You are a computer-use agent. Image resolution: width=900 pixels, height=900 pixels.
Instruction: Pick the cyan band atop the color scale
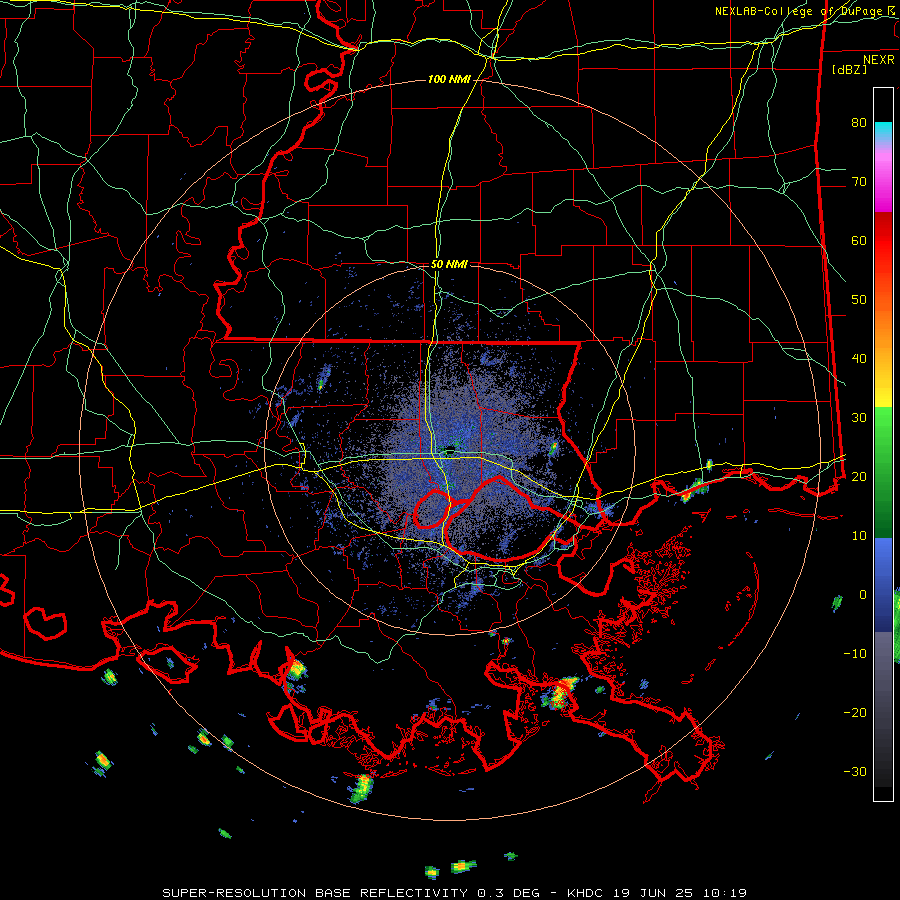point(883,131)
